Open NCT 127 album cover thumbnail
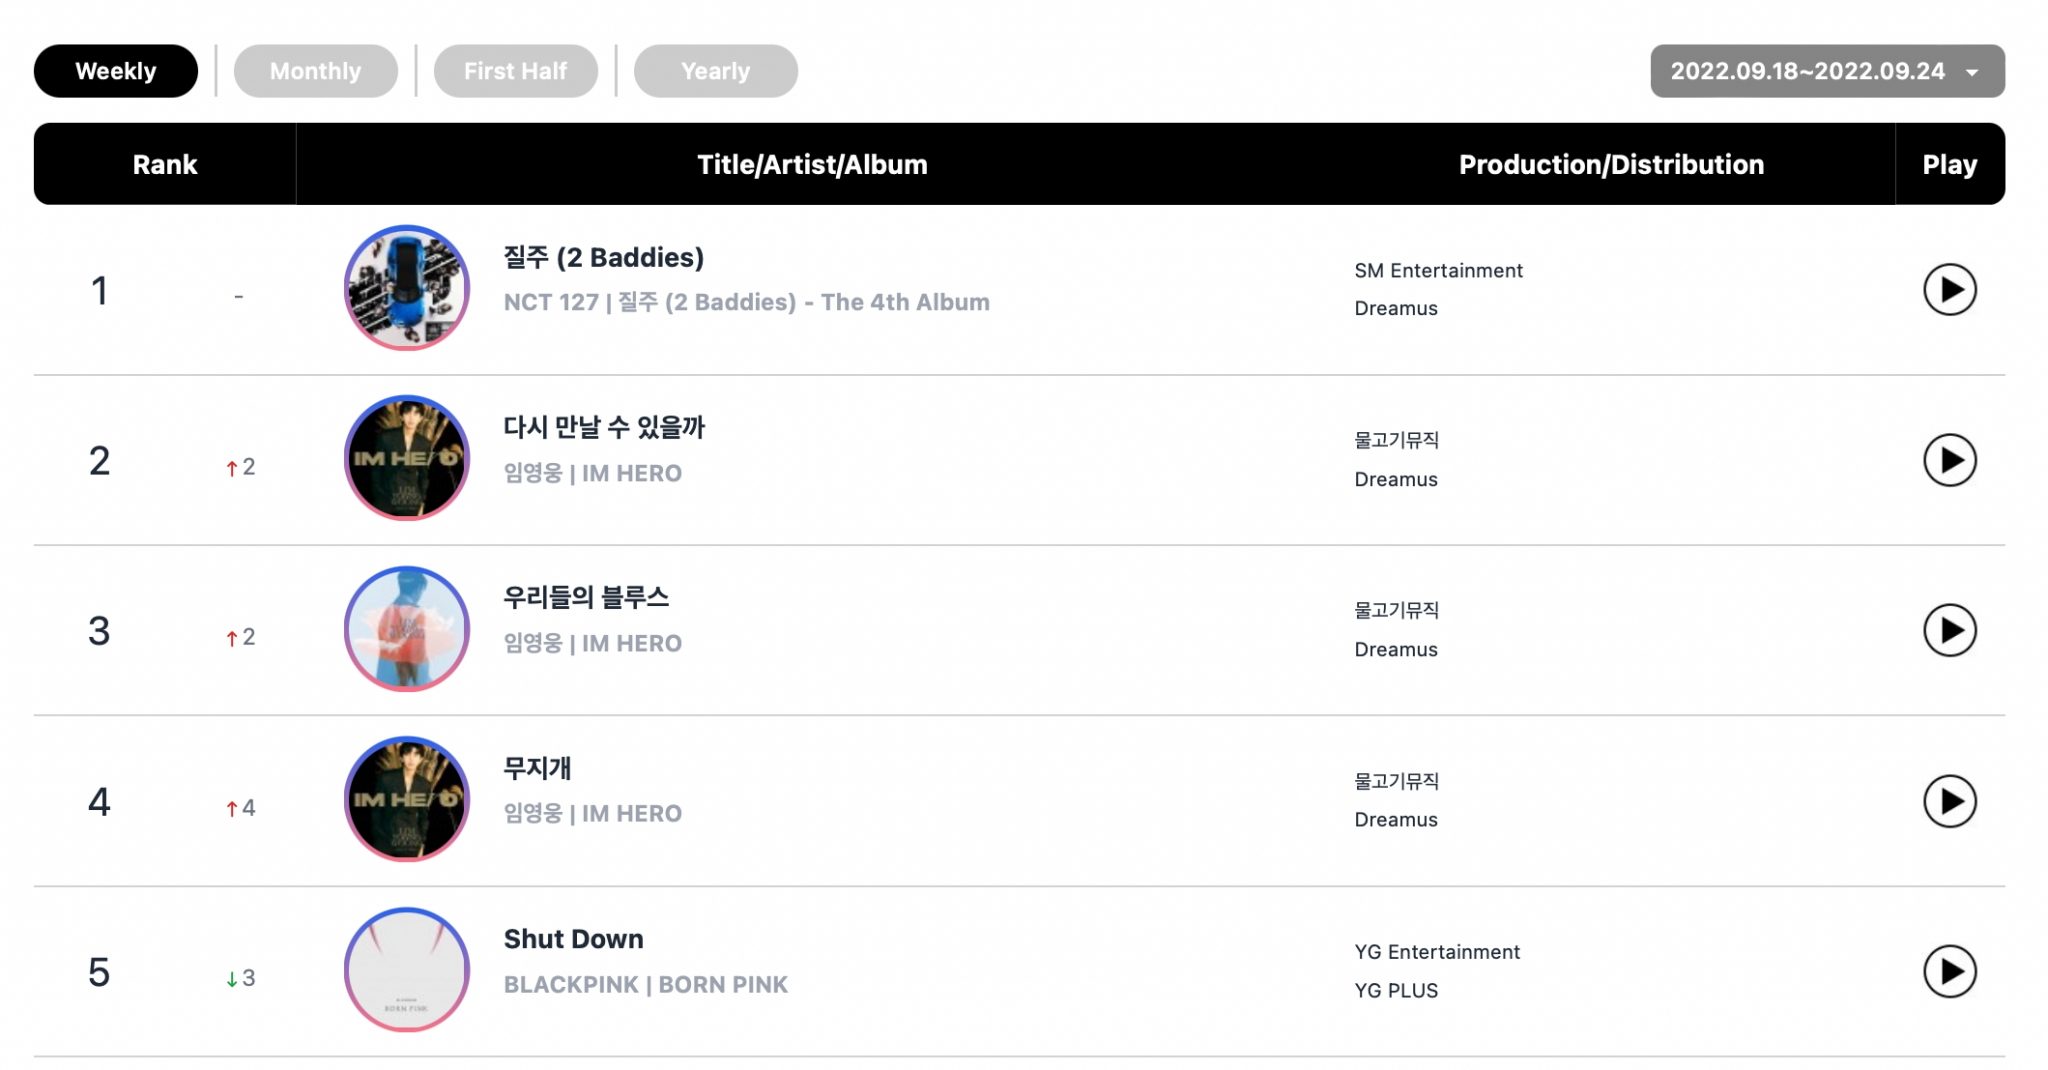Screen dimensions: 2048x1070 click(x=406, y=288)
